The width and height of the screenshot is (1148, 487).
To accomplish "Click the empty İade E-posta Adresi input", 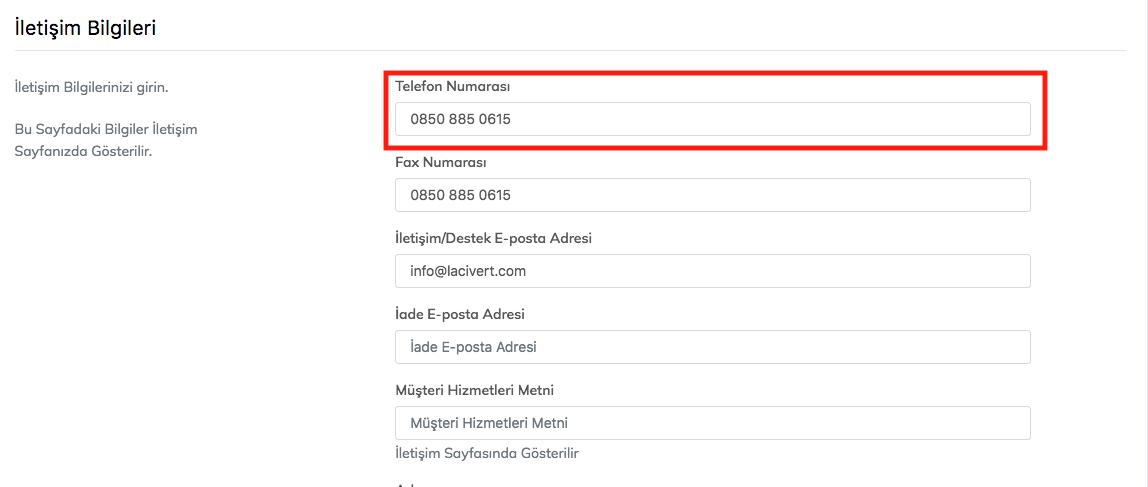I will 712,347.
